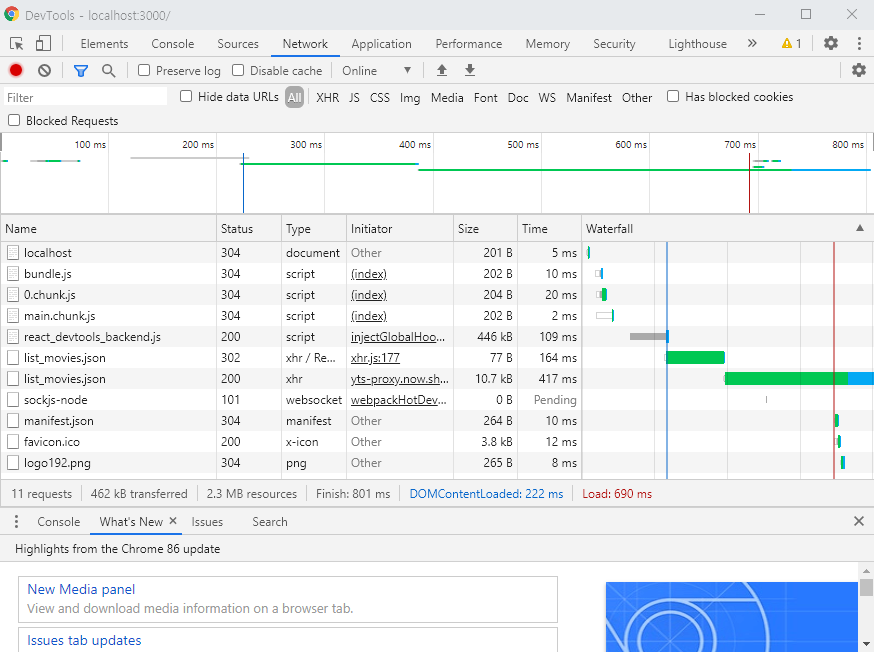
Task: Open the Application panel
Action: point(381,44)
